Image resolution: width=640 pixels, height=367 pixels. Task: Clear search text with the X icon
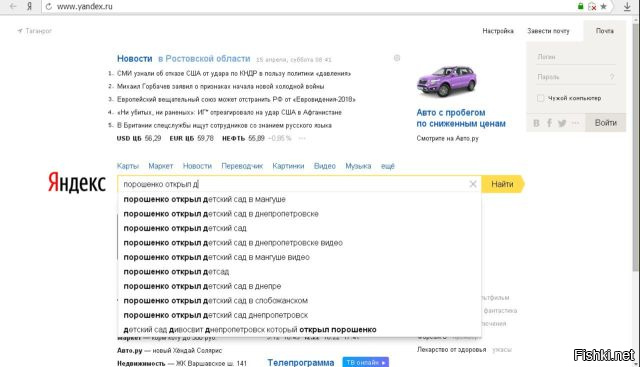pos(473,184)
